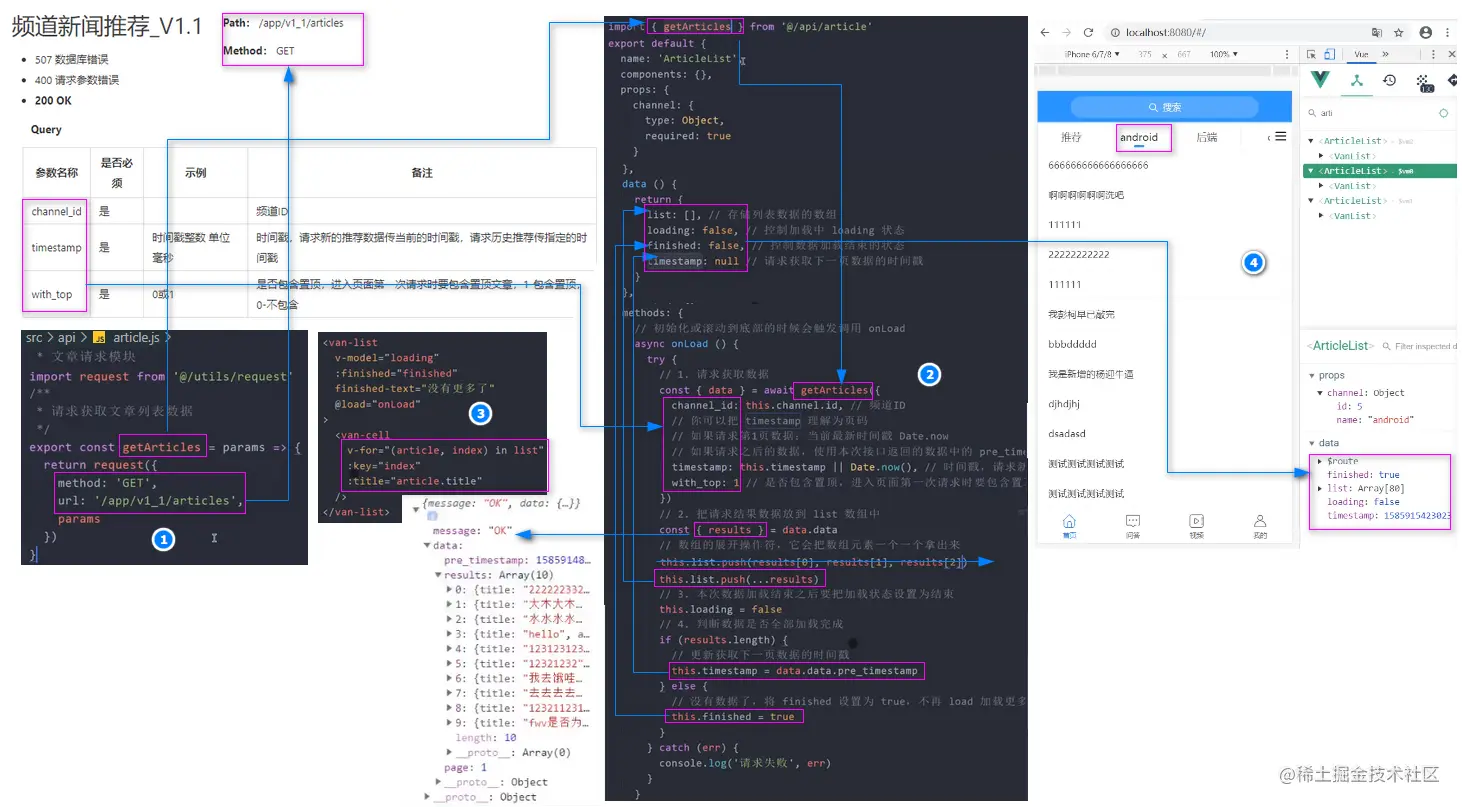Image resolution: width=1462 pixels, height=807 pixels.
Task: Collapse the first ArticleList tree node
Action: (1311, 141)
